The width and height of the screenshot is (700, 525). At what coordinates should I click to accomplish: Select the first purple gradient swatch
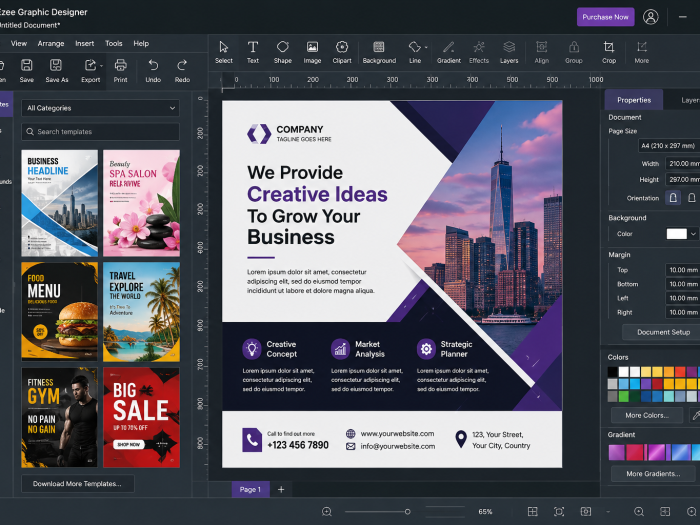(x=617, y=452)
